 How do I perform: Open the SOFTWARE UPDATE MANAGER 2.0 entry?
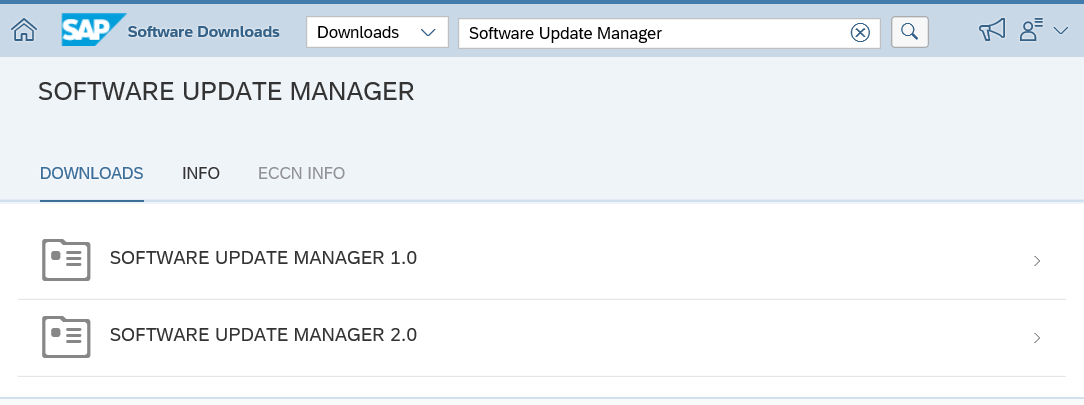point(542,338)
